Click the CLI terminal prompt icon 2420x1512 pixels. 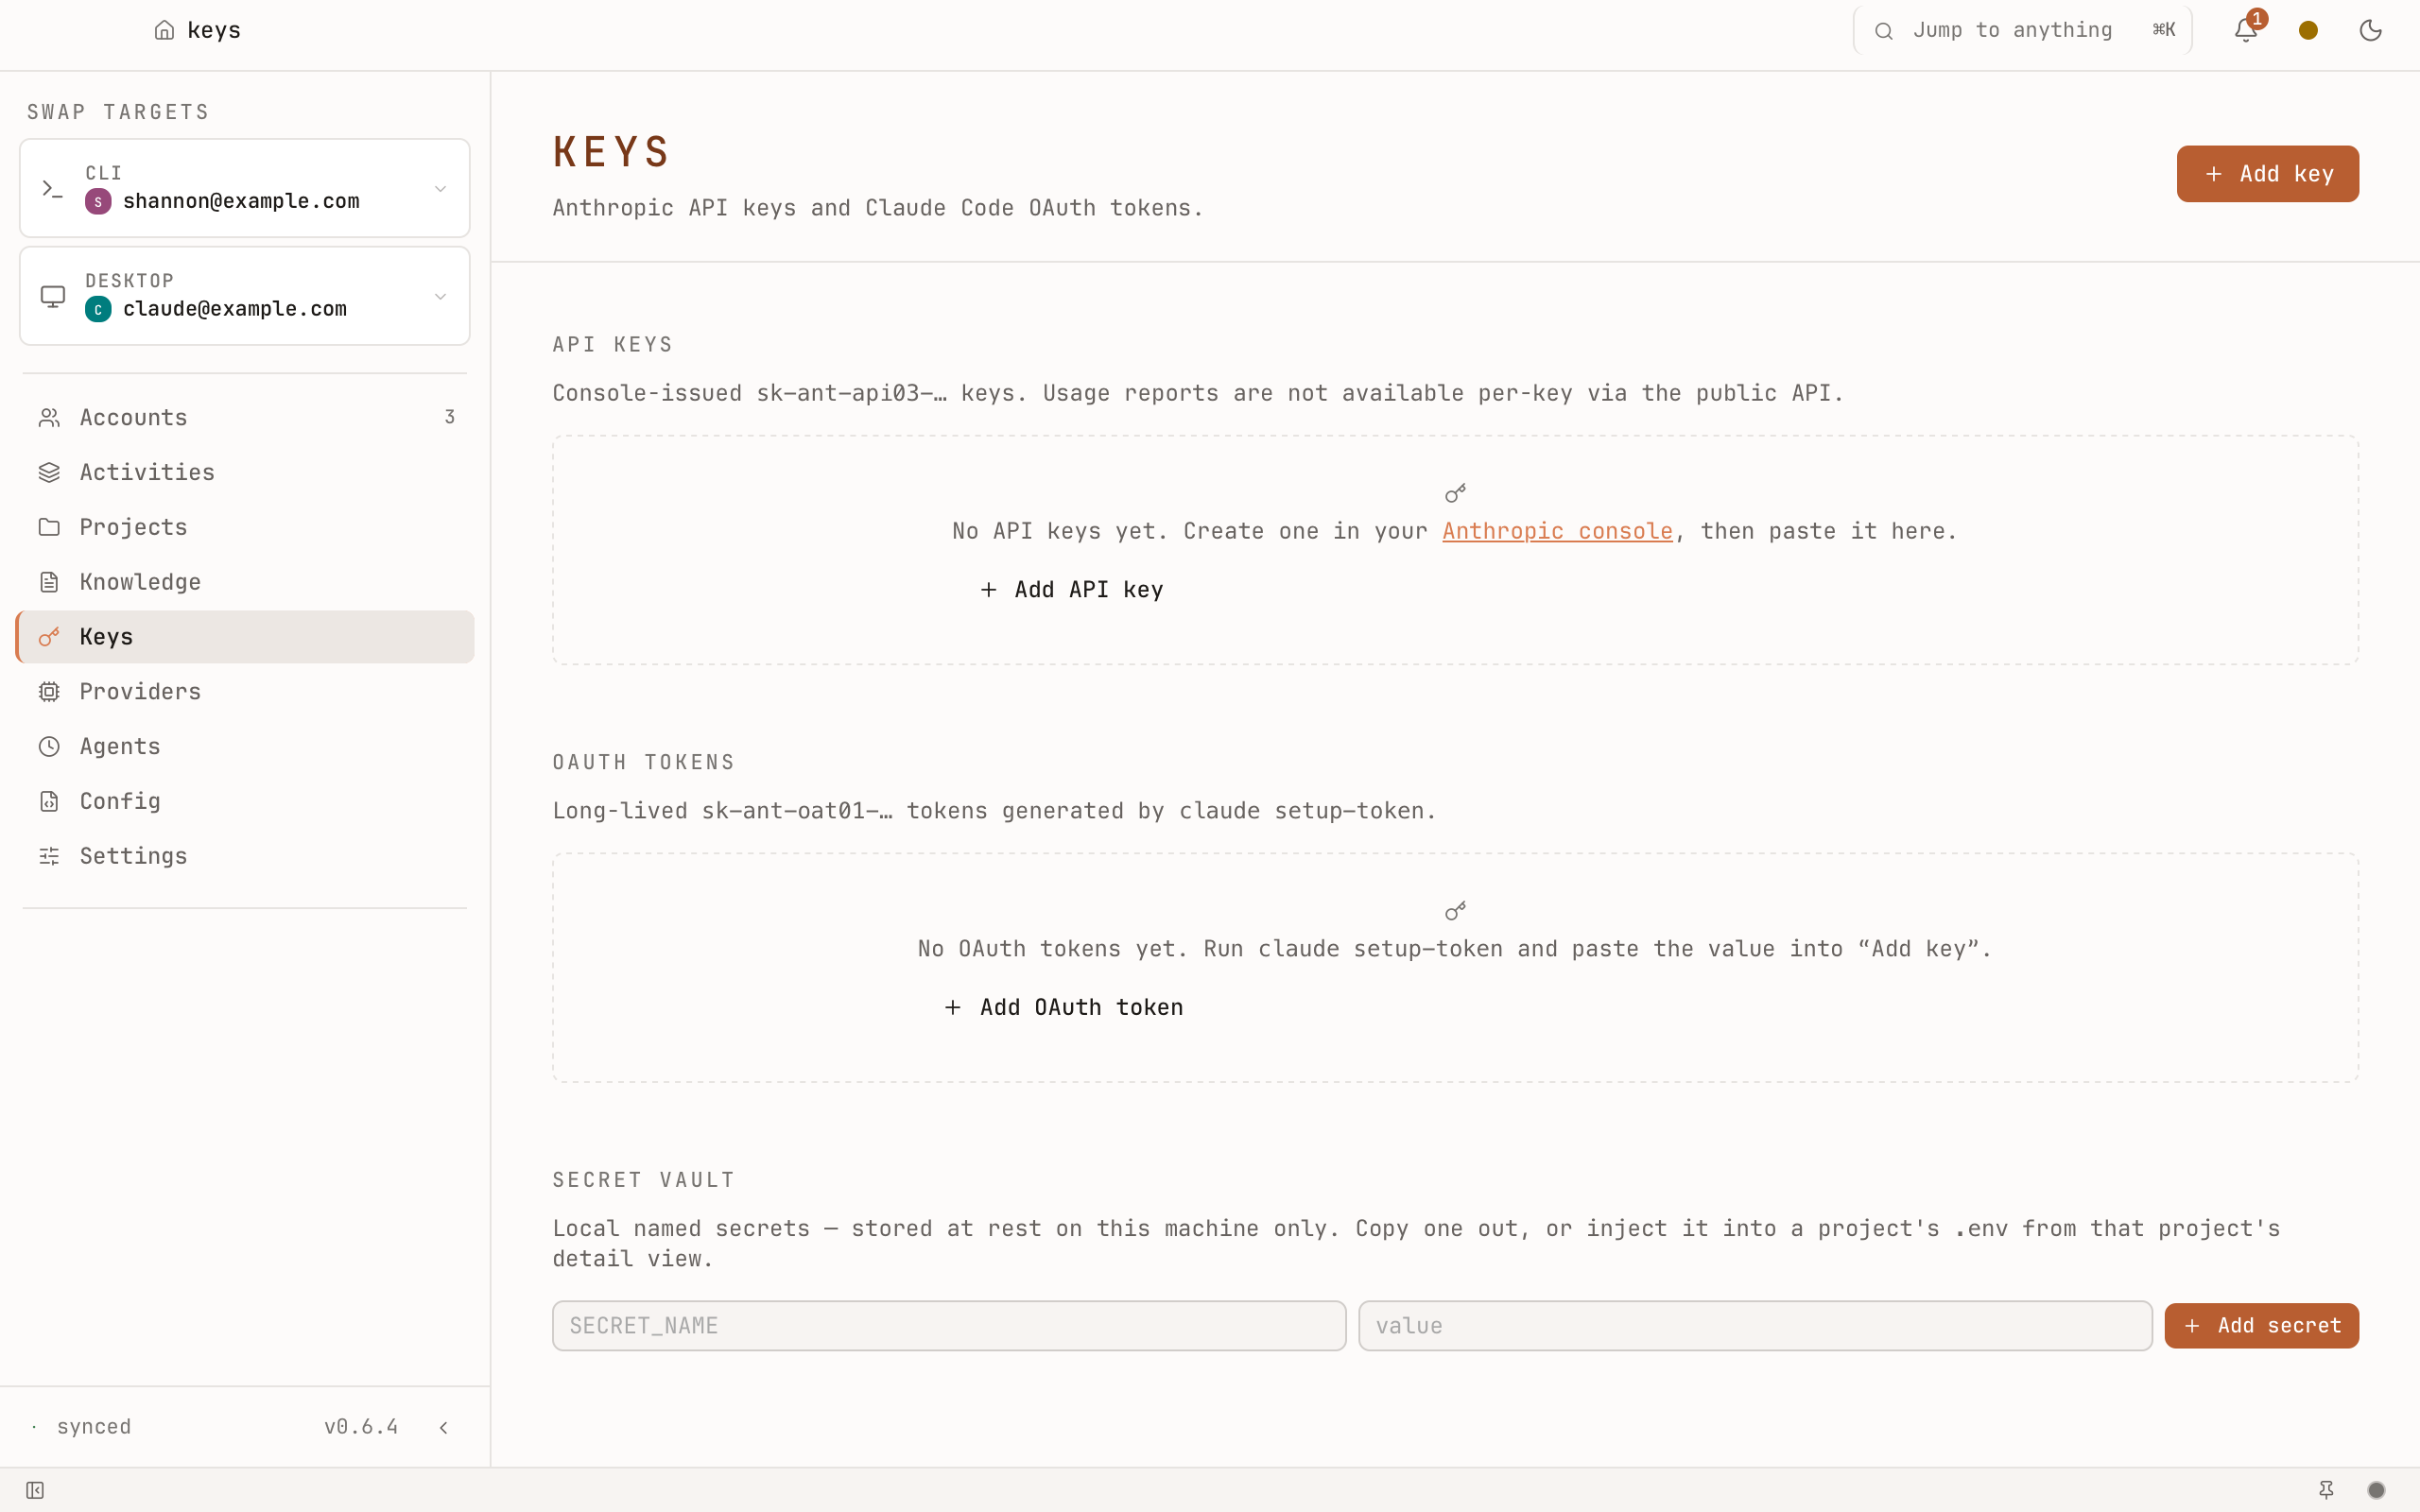52,189
